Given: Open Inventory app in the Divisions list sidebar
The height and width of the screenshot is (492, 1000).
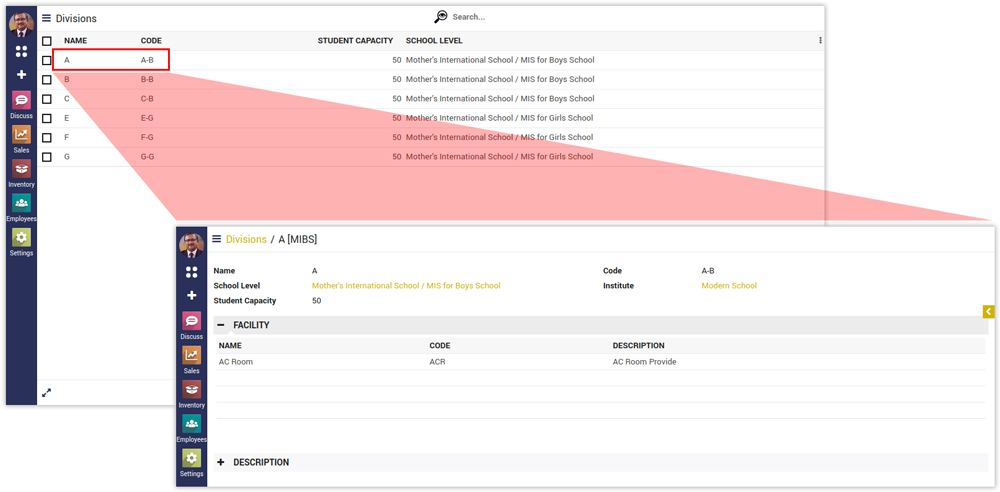Looking at the screenshot, I should [x=21, y=169].
